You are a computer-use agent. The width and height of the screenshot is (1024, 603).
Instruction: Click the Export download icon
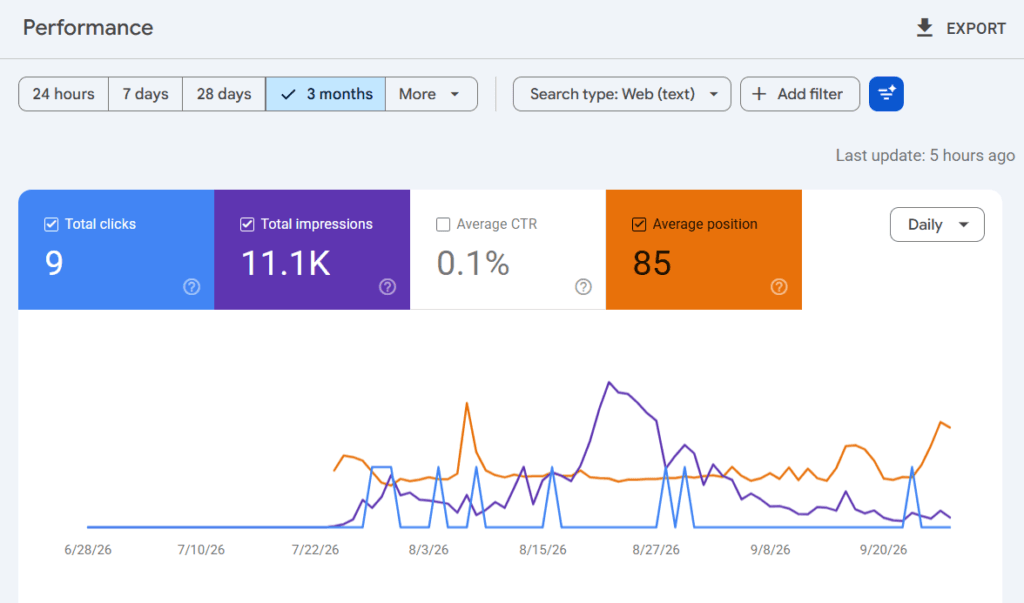[x=924, y=28]
